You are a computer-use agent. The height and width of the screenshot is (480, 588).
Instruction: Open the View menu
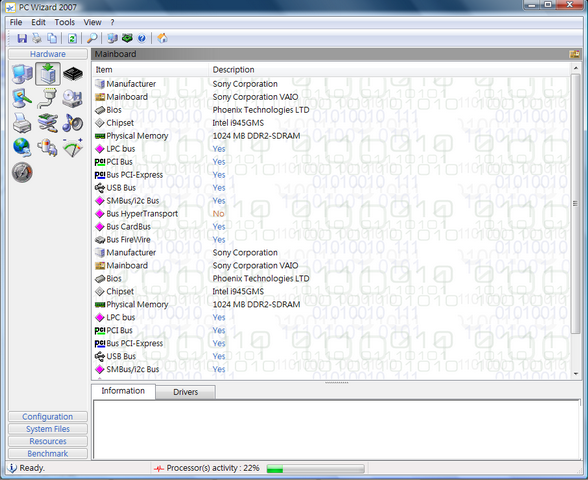92,22
